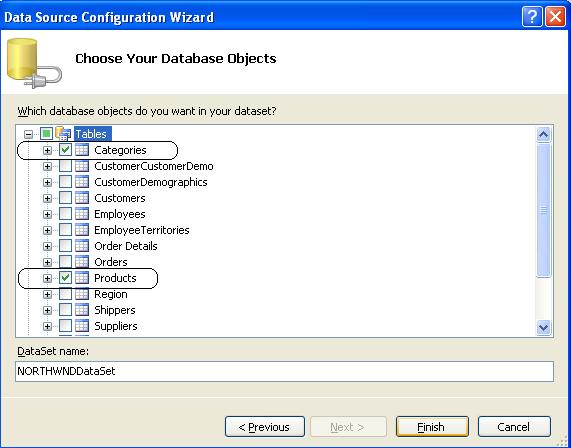This screenshot has height=448, width=571.
Task: Click the Shippers table icon
Action: pos(82,310)
